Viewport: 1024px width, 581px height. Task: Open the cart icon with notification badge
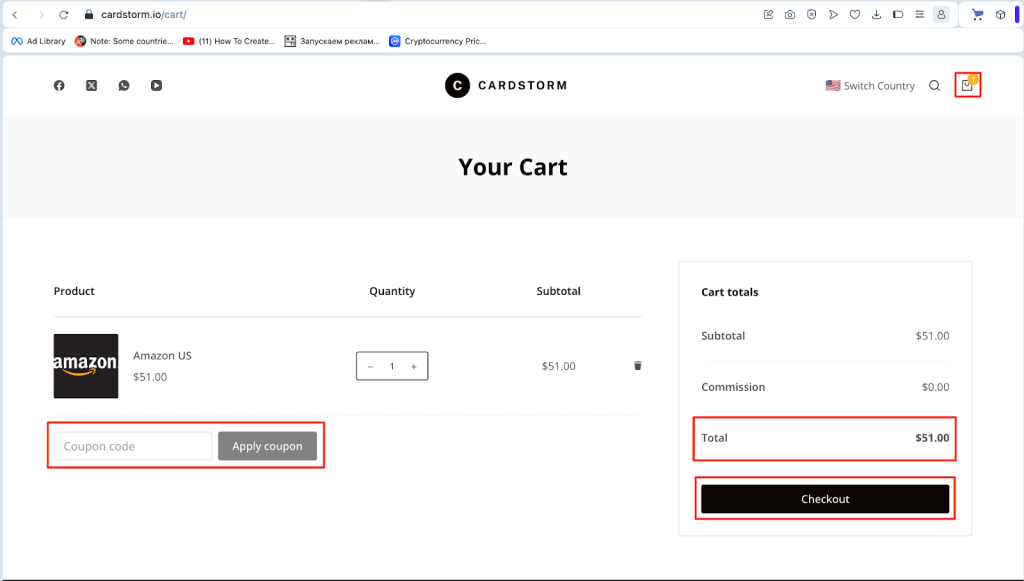966,85
